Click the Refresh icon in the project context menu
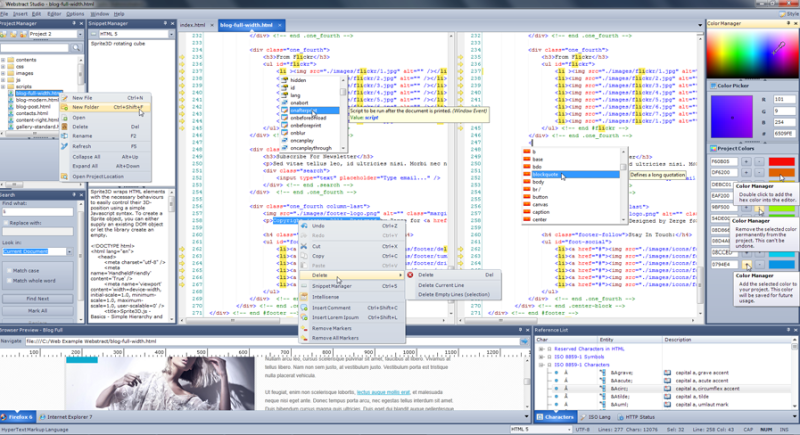The height and width of the screenshot is (435, 800). (x=64, y=146)
